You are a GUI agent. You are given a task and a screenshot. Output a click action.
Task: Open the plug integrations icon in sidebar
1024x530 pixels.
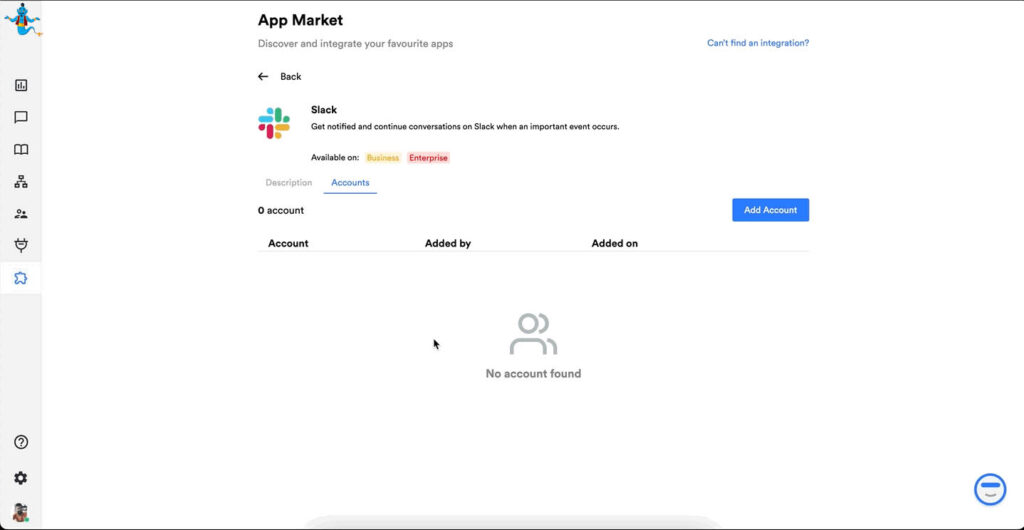(x=21, y=246)
